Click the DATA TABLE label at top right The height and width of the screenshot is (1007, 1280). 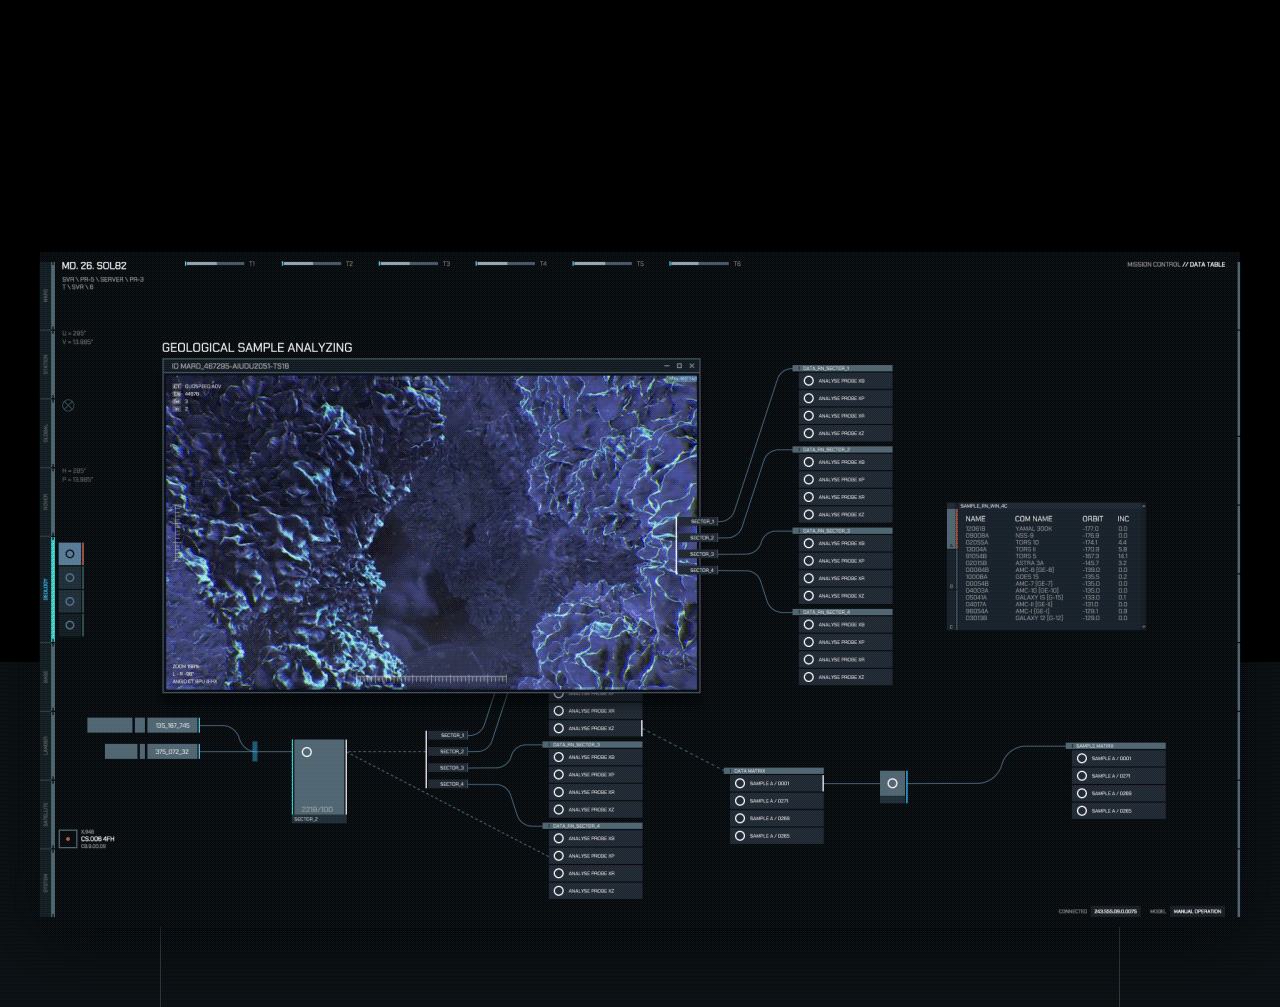[1207, 265]
